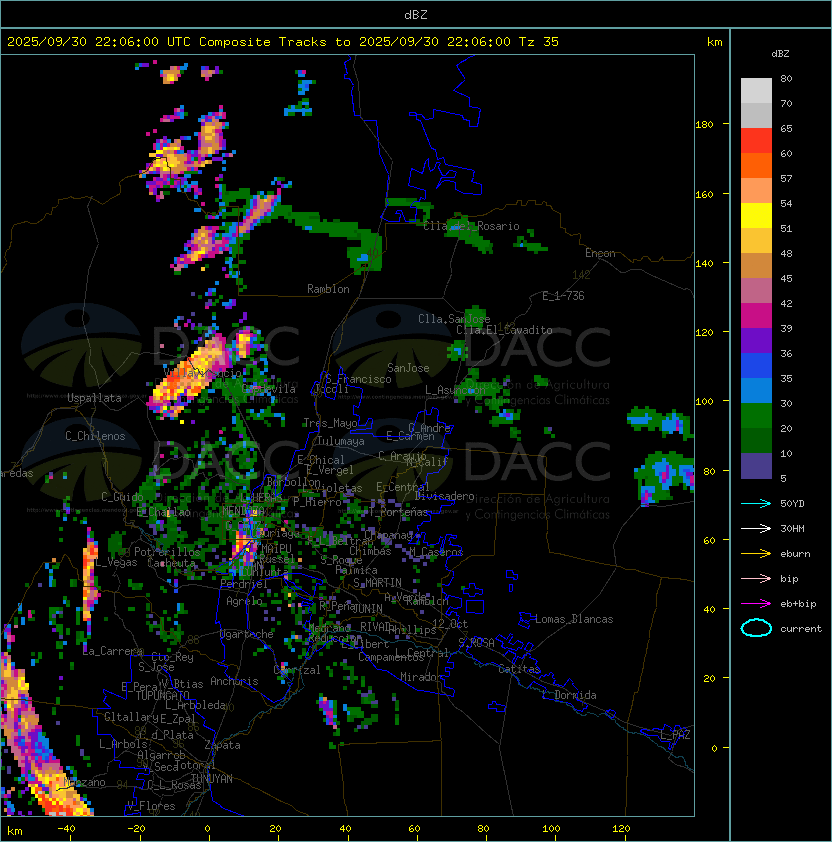Screen dimensions: 832x842
Task: Click the dBZ title at window top
Action: pos(416,14)
